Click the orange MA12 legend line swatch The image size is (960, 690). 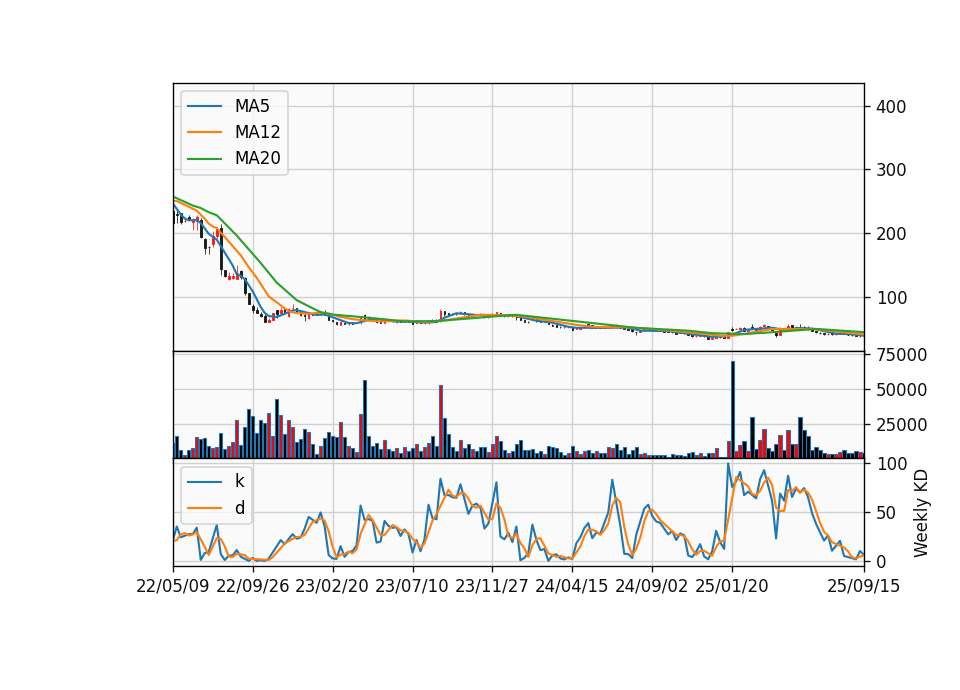[204, 132]
